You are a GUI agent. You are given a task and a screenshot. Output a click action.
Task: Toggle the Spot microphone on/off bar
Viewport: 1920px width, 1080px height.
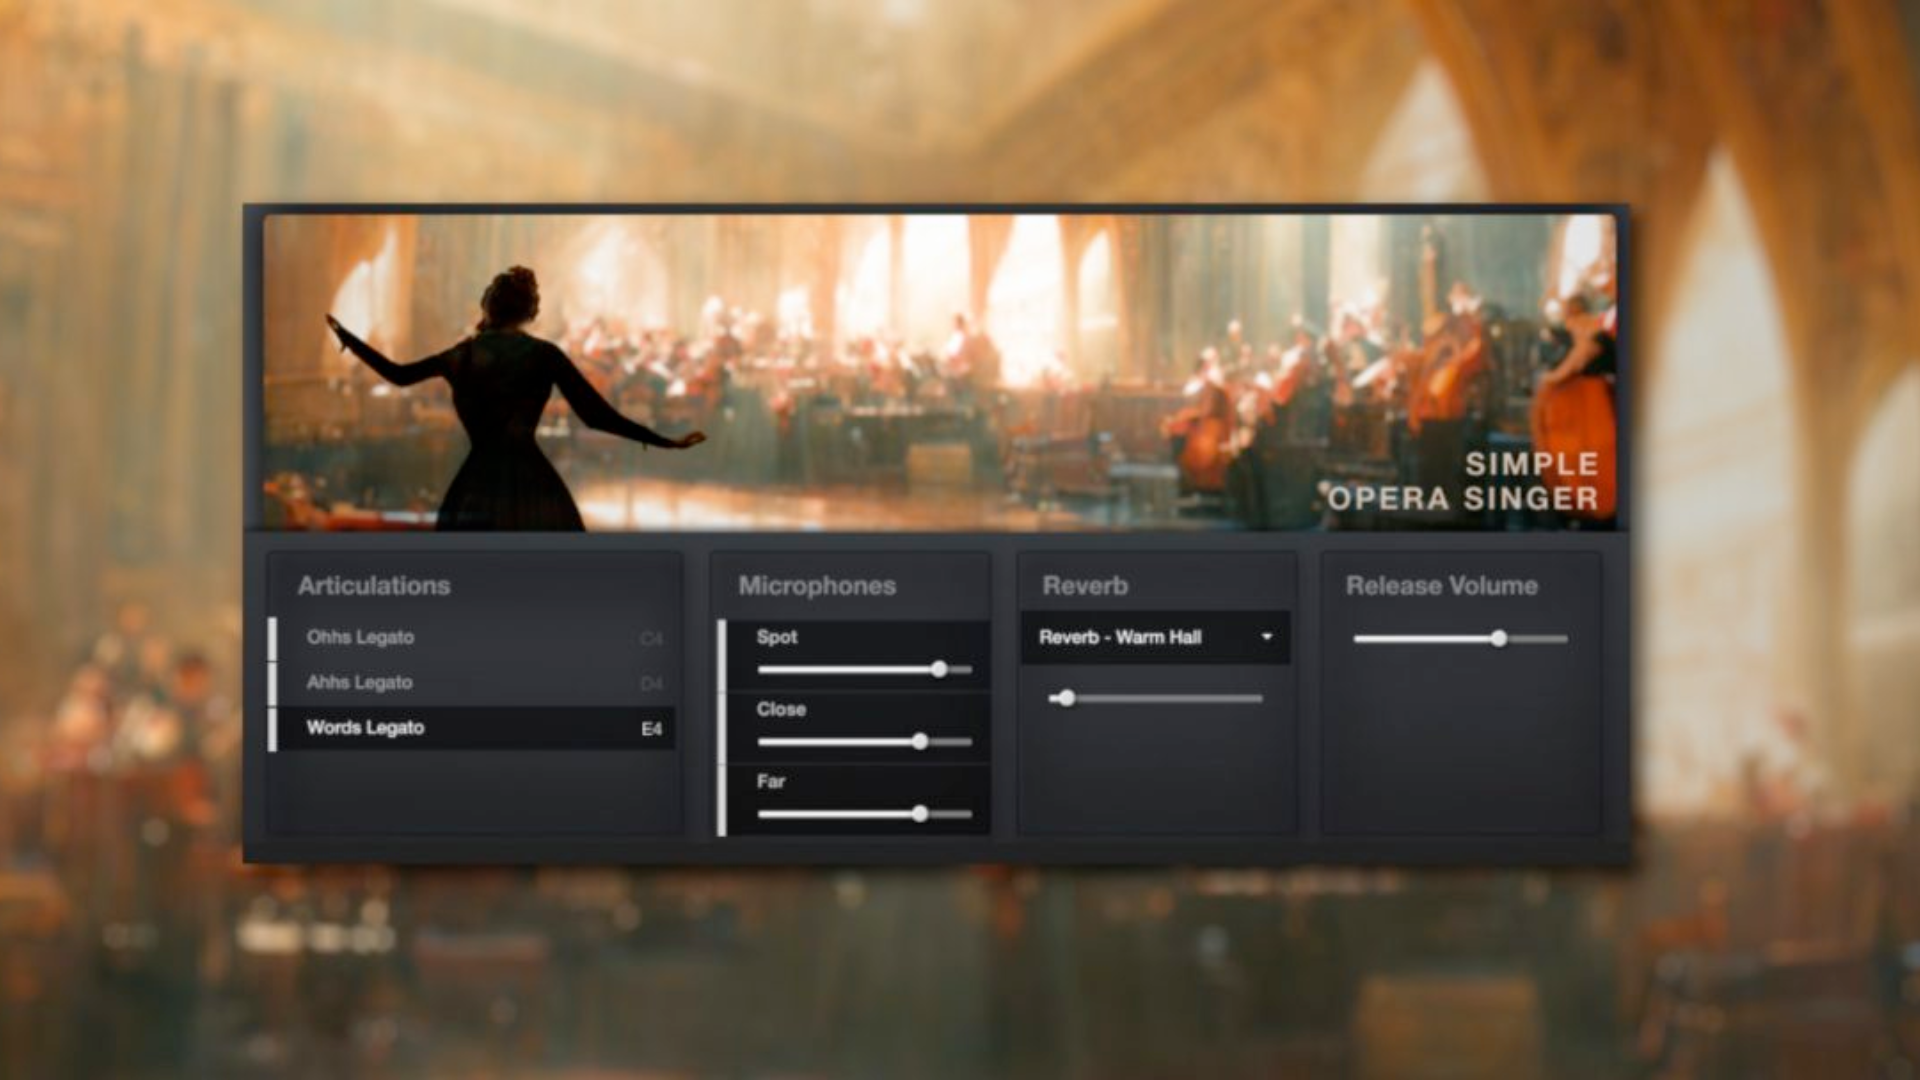click(x=722, y=655)
